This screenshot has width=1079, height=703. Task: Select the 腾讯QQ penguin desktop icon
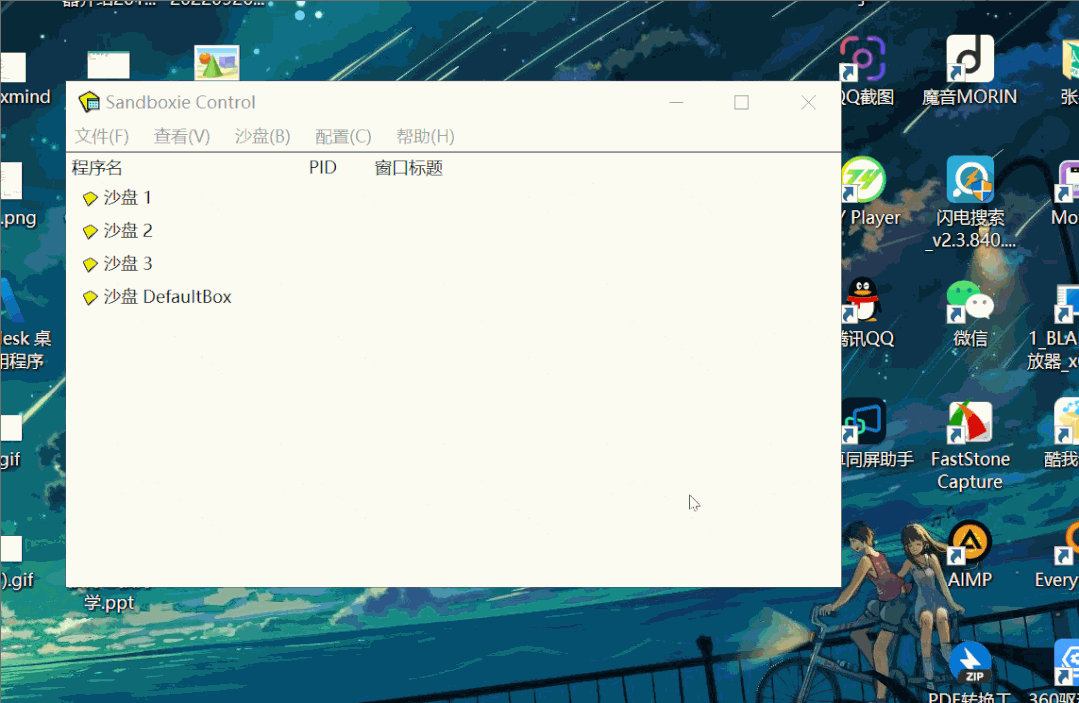pyautogui.click(x=867, y=313)
